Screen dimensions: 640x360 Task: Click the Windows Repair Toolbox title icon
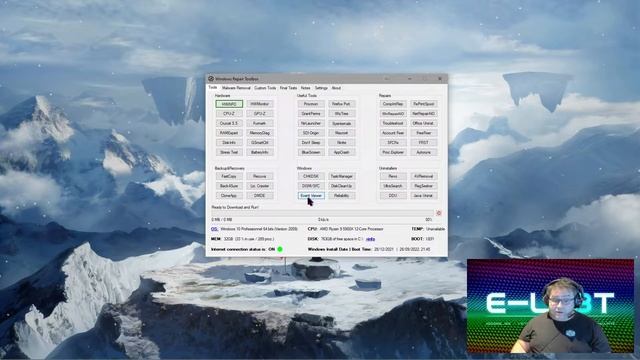point(211,78)
